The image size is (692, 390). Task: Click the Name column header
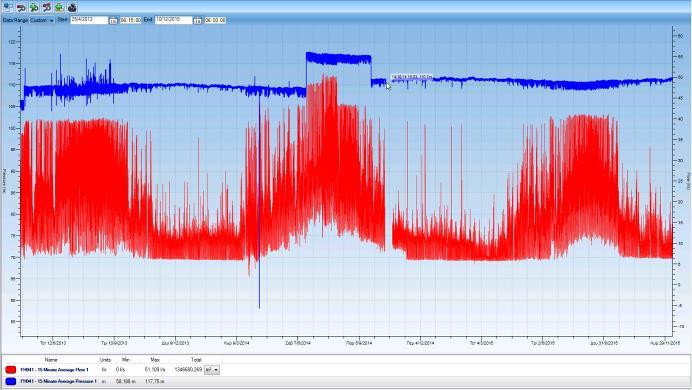(51, 360)
